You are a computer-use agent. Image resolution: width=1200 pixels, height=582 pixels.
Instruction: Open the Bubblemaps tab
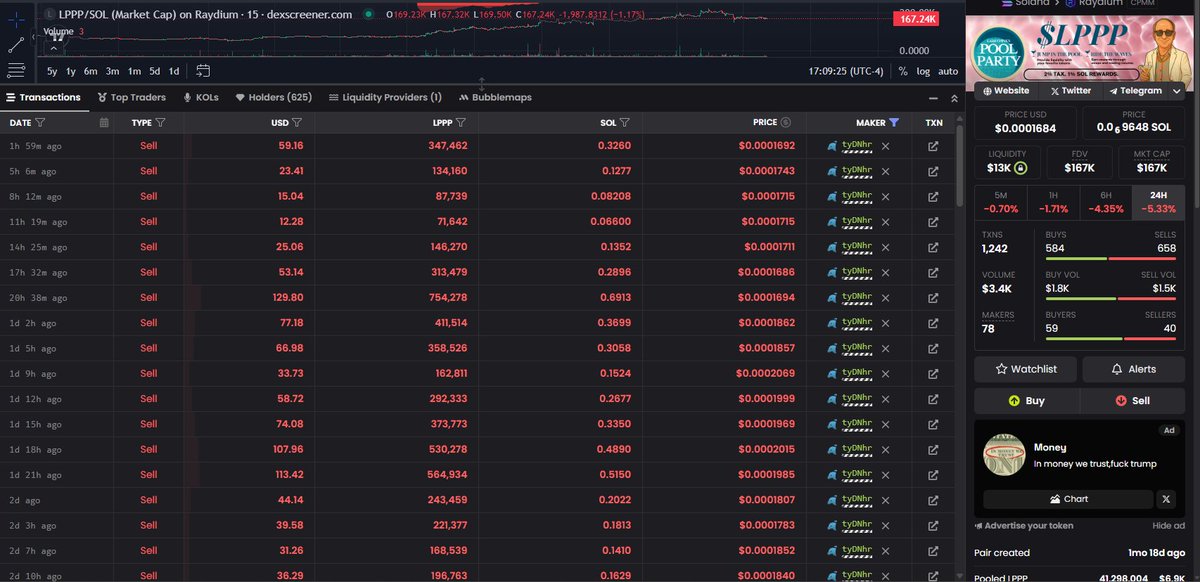[x=495, y=98]
